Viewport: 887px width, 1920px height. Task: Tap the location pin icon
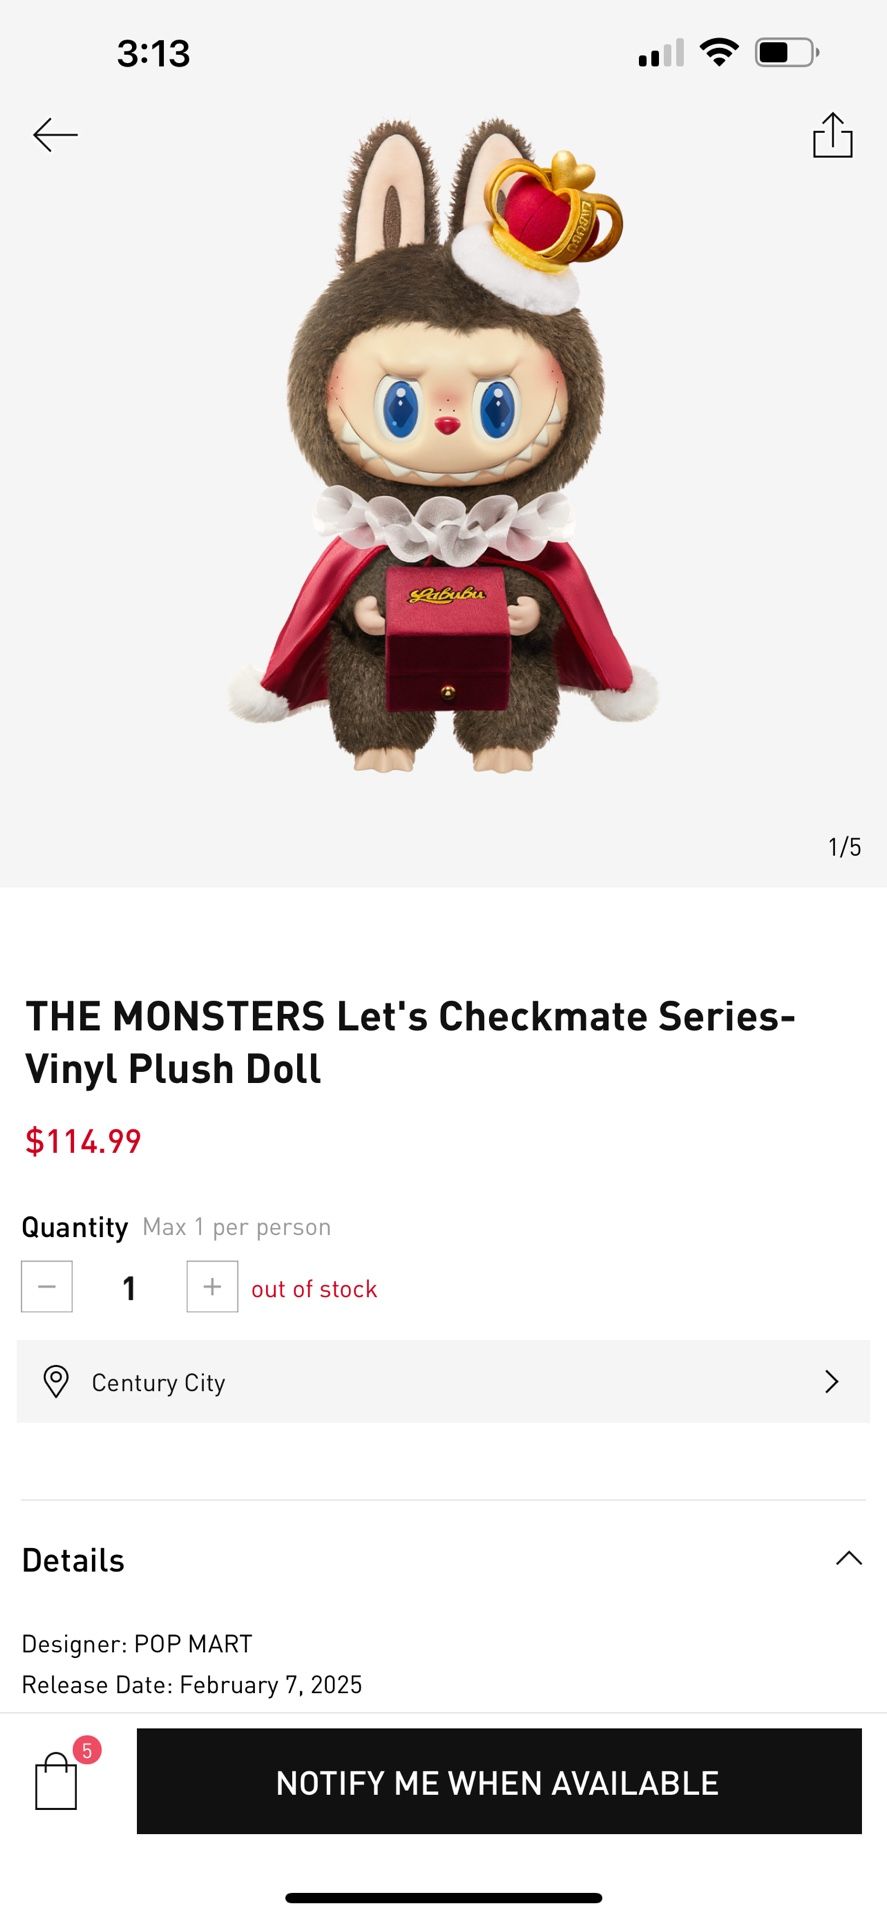click(x=56, y=1382)
